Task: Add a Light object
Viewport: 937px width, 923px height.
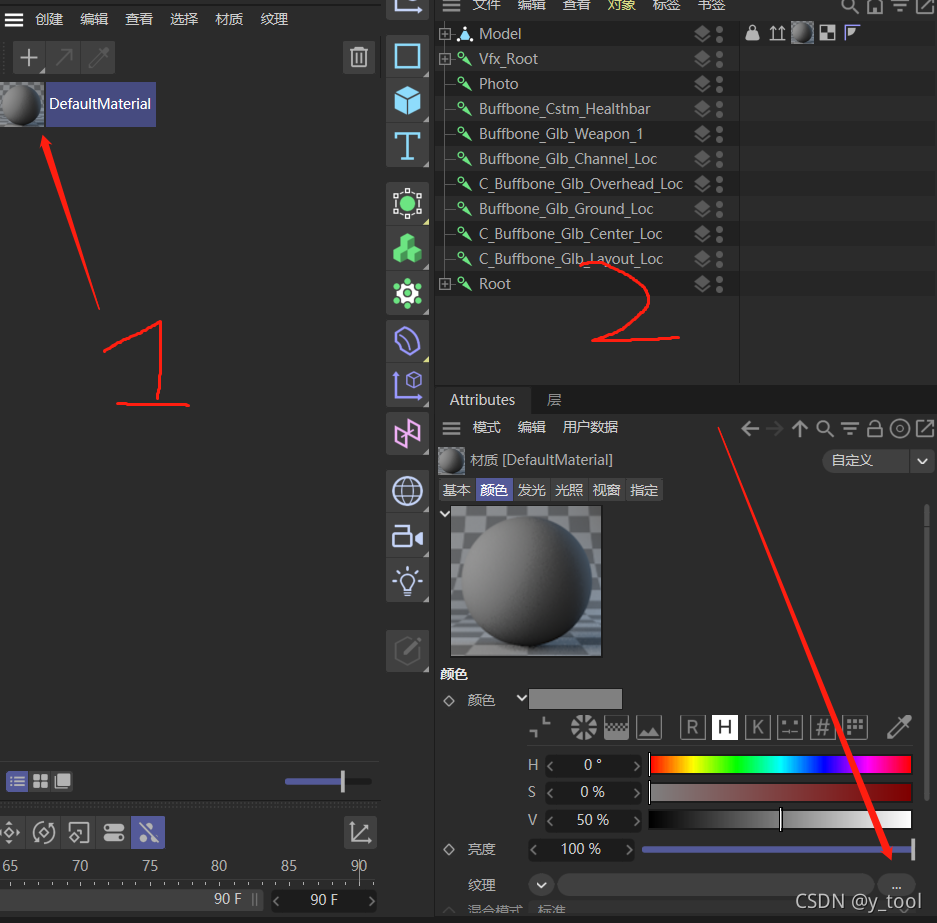Action: tap(408, 581)
